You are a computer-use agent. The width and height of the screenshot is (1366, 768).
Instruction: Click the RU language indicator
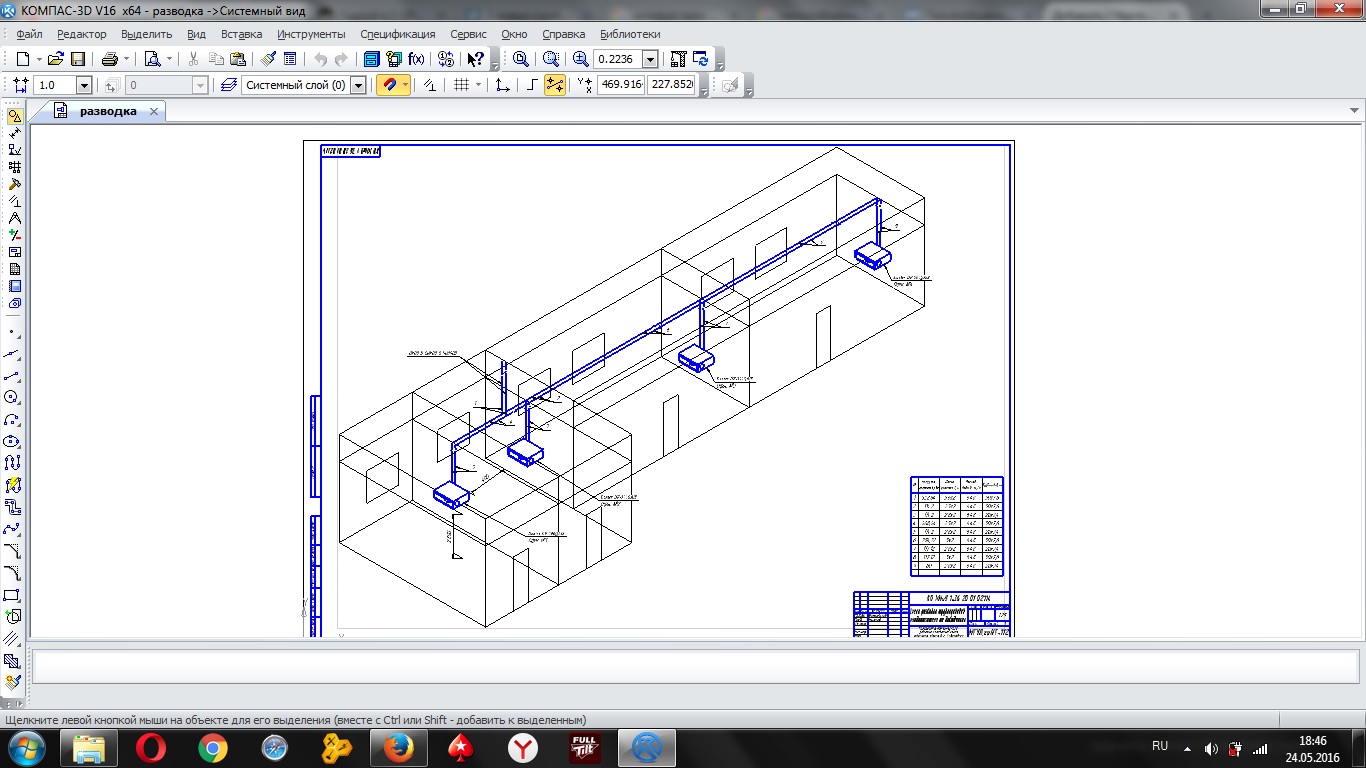pyautogui.click(x=1160, y=746)
